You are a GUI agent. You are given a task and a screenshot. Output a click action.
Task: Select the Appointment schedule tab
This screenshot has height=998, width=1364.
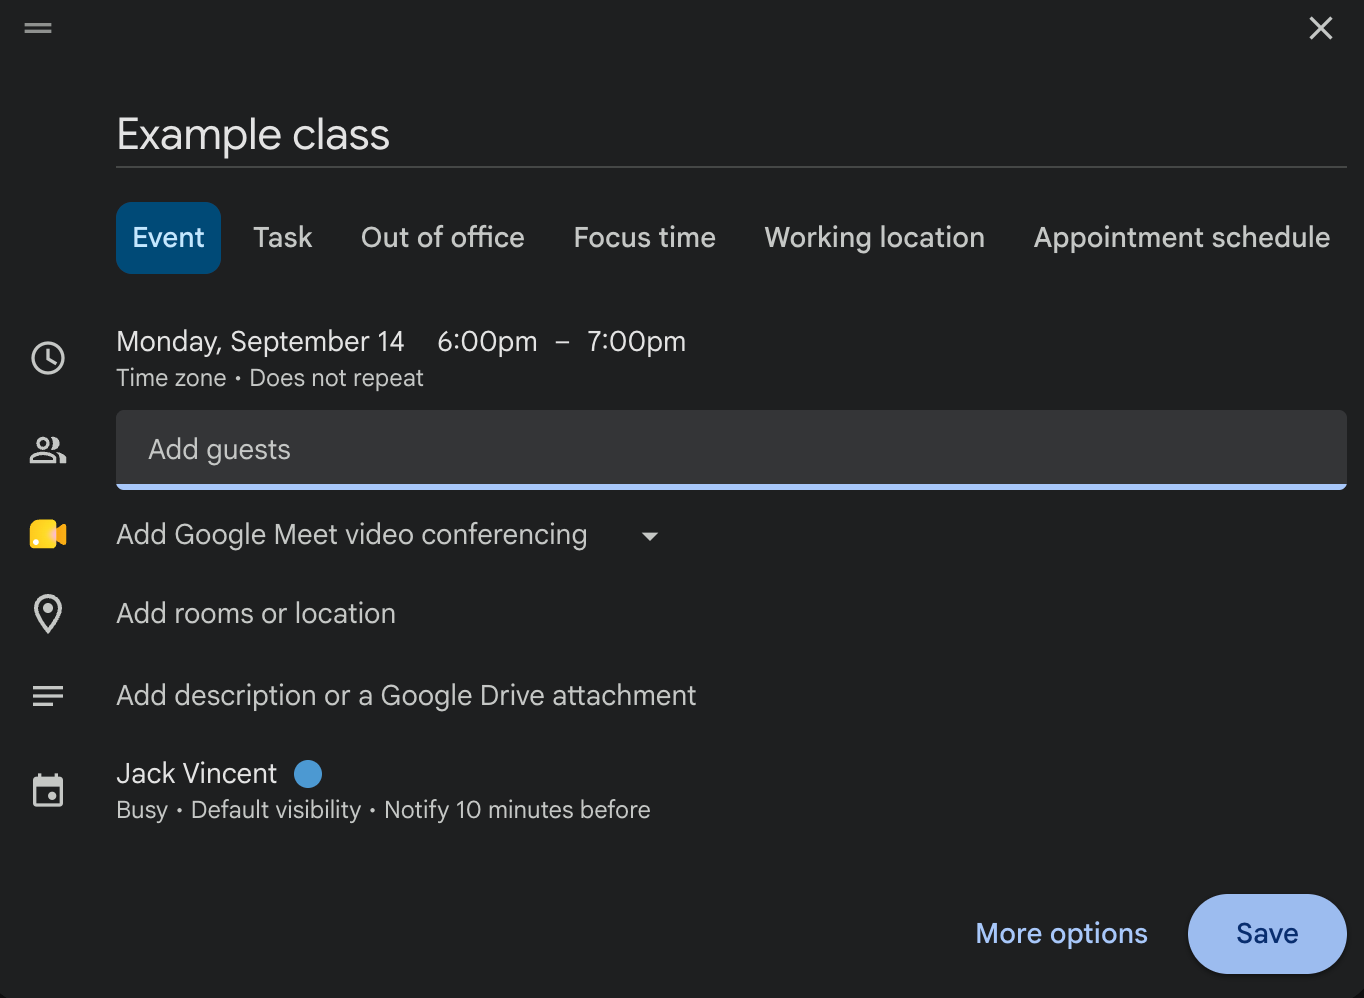point(1182,238)
